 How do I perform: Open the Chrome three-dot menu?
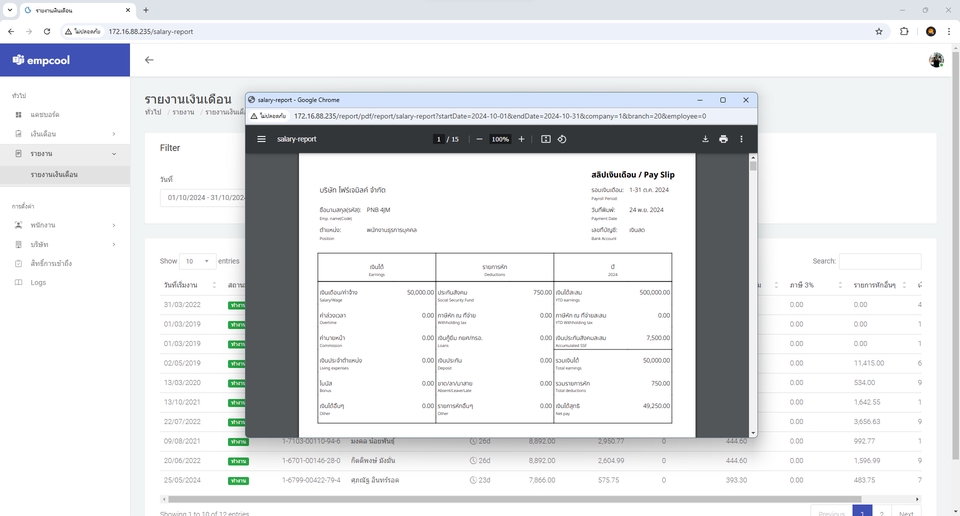tap(949, 31)
